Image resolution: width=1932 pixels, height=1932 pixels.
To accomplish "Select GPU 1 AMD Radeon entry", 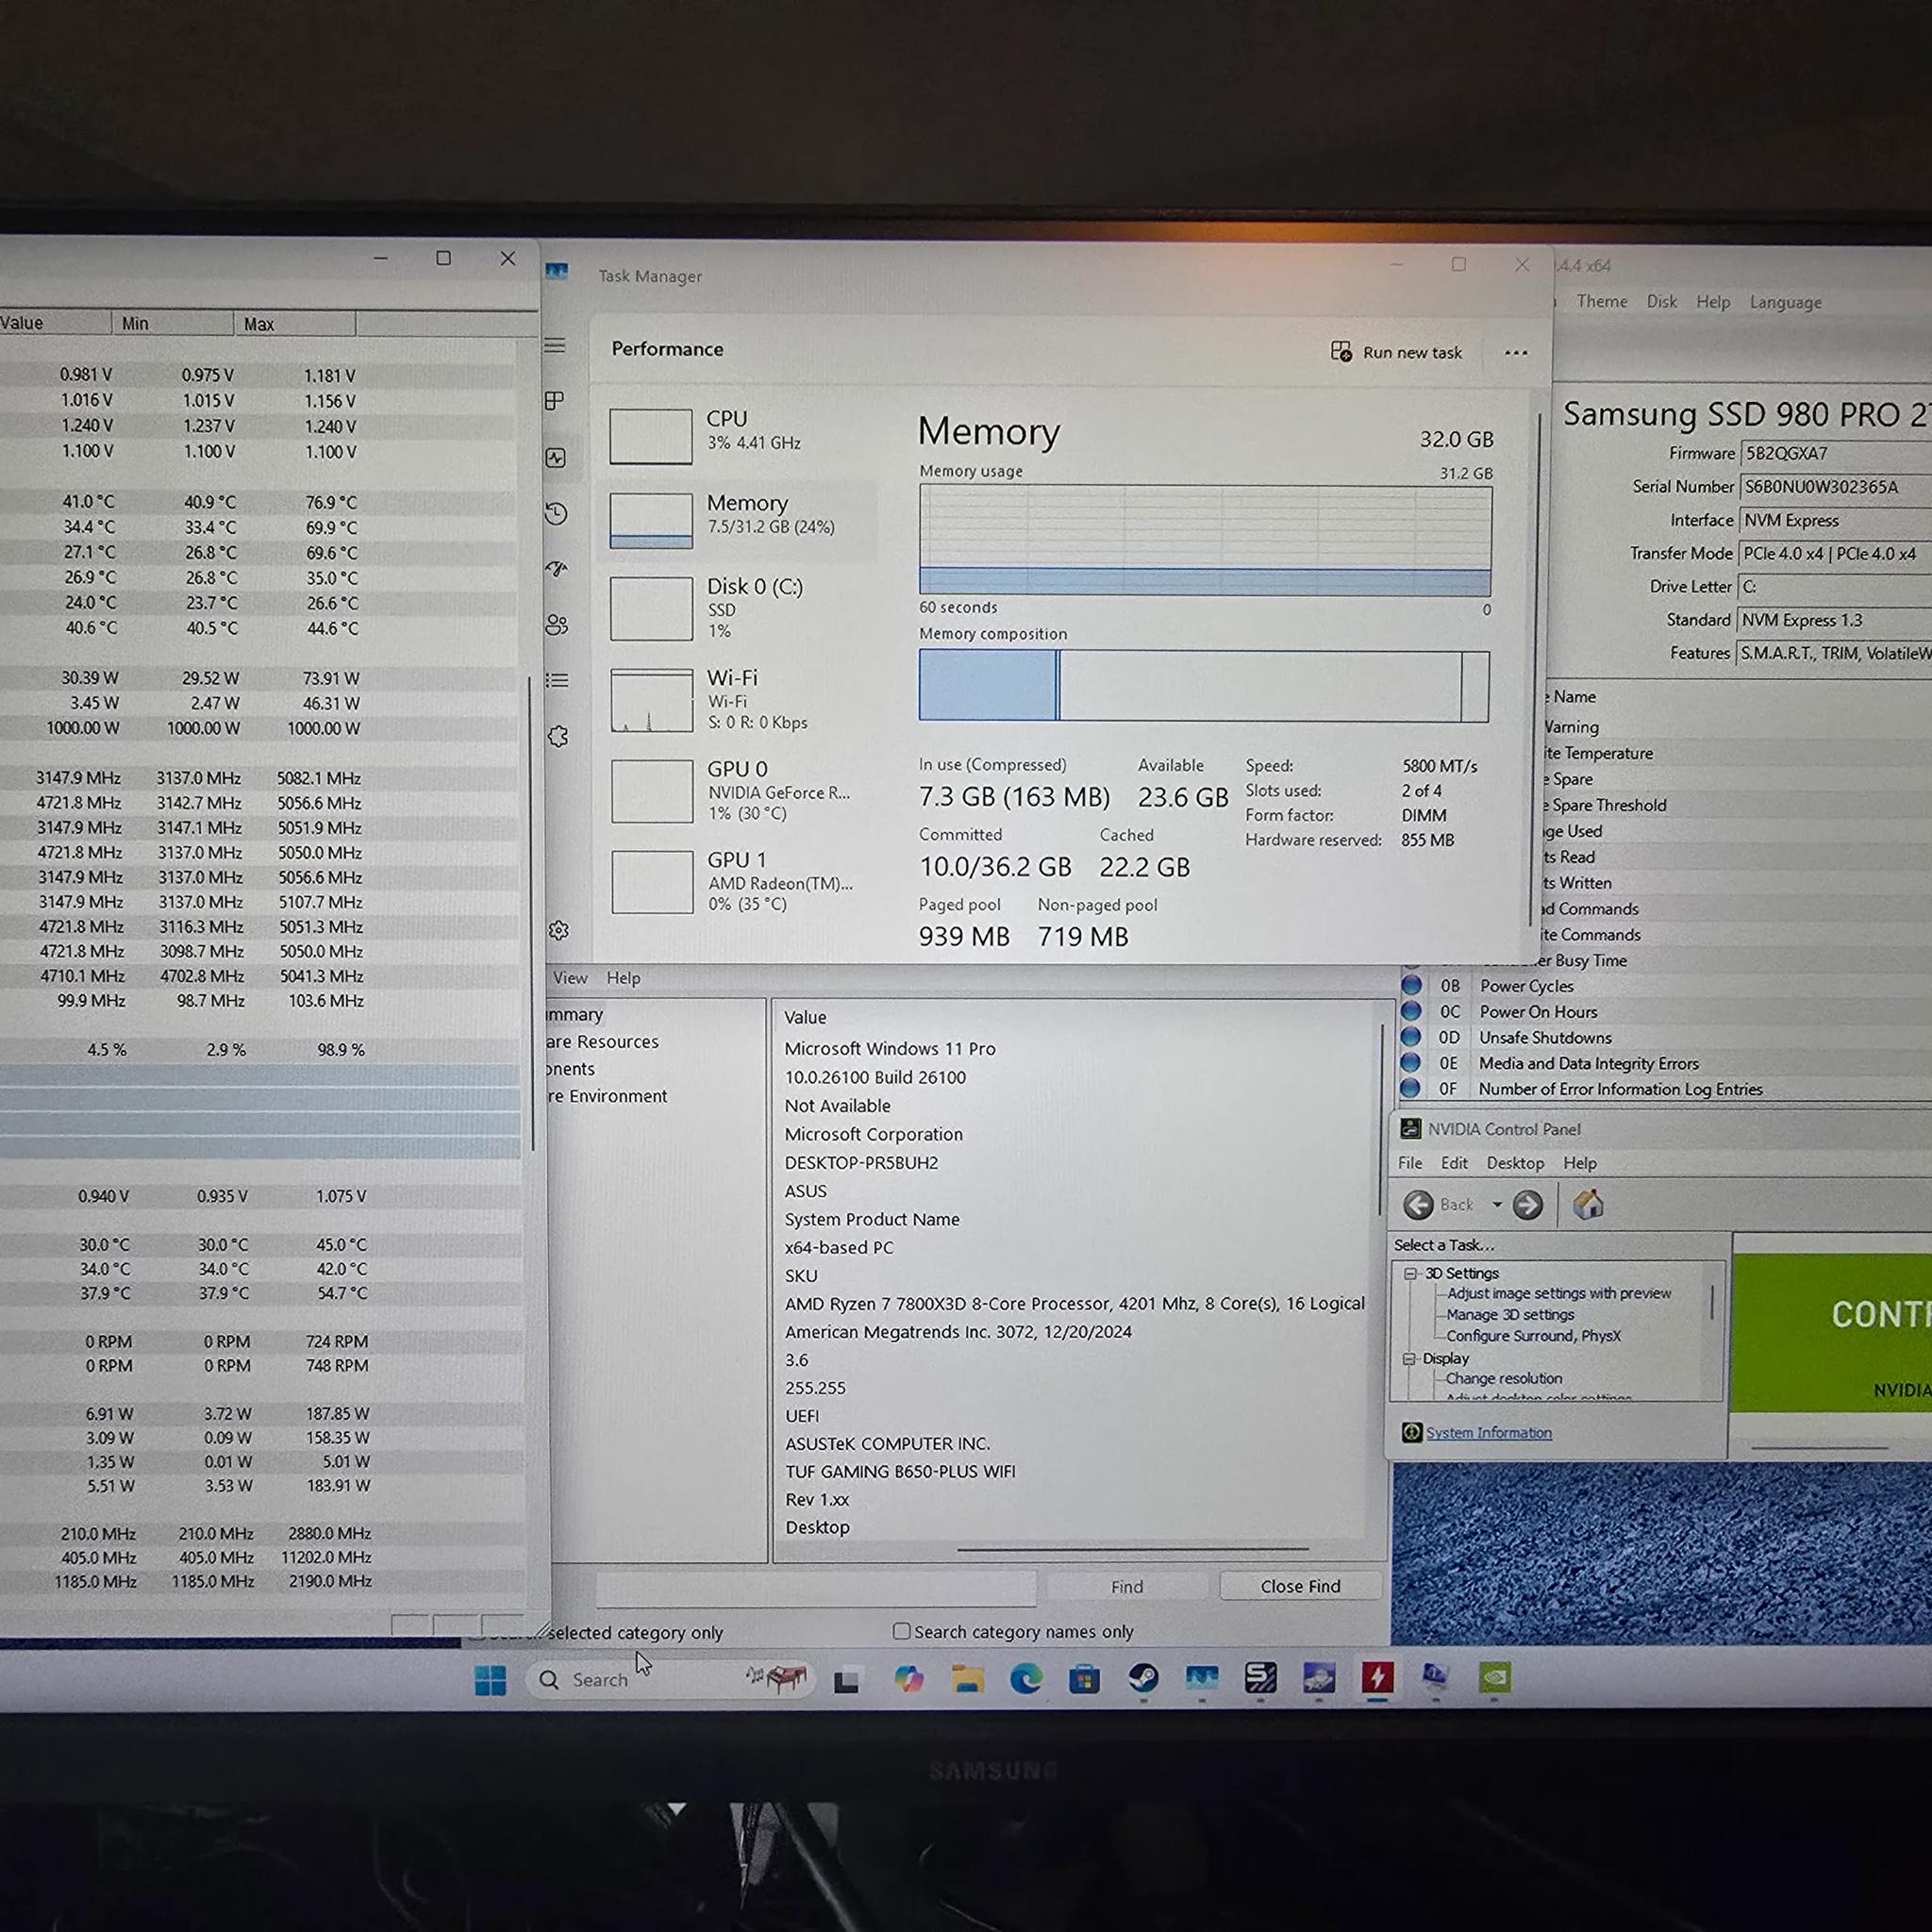I will [740, 881].
